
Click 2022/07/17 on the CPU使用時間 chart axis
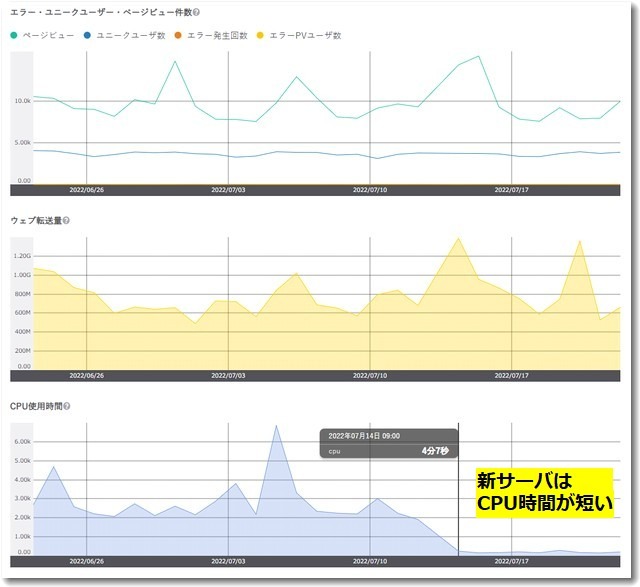tap(512, 562)
